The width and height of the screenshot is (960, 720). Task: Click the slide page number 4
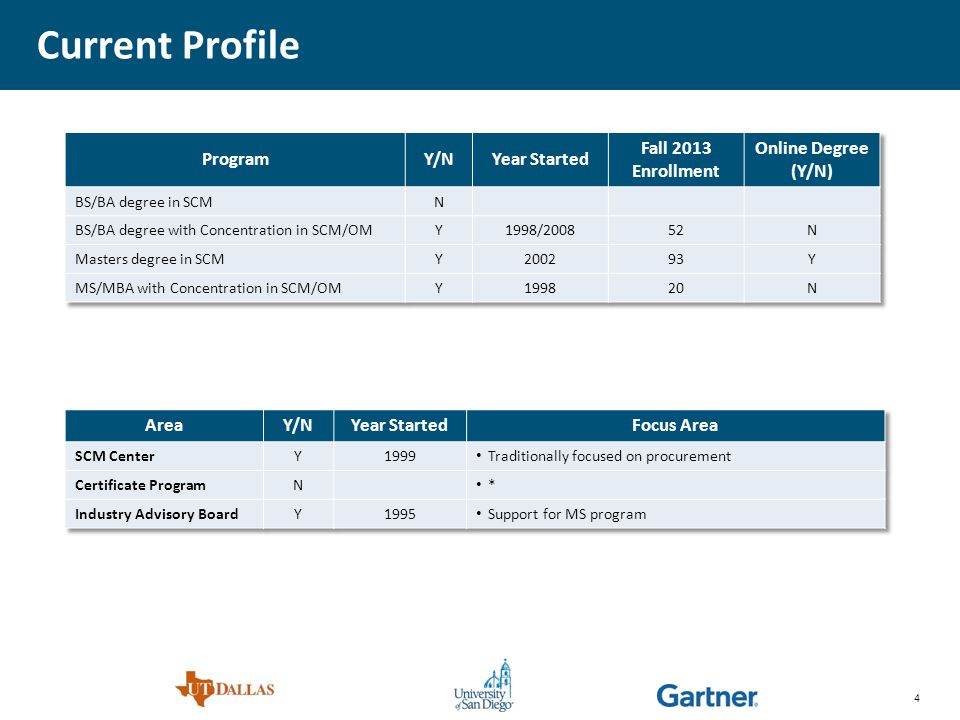coord(917,698)
